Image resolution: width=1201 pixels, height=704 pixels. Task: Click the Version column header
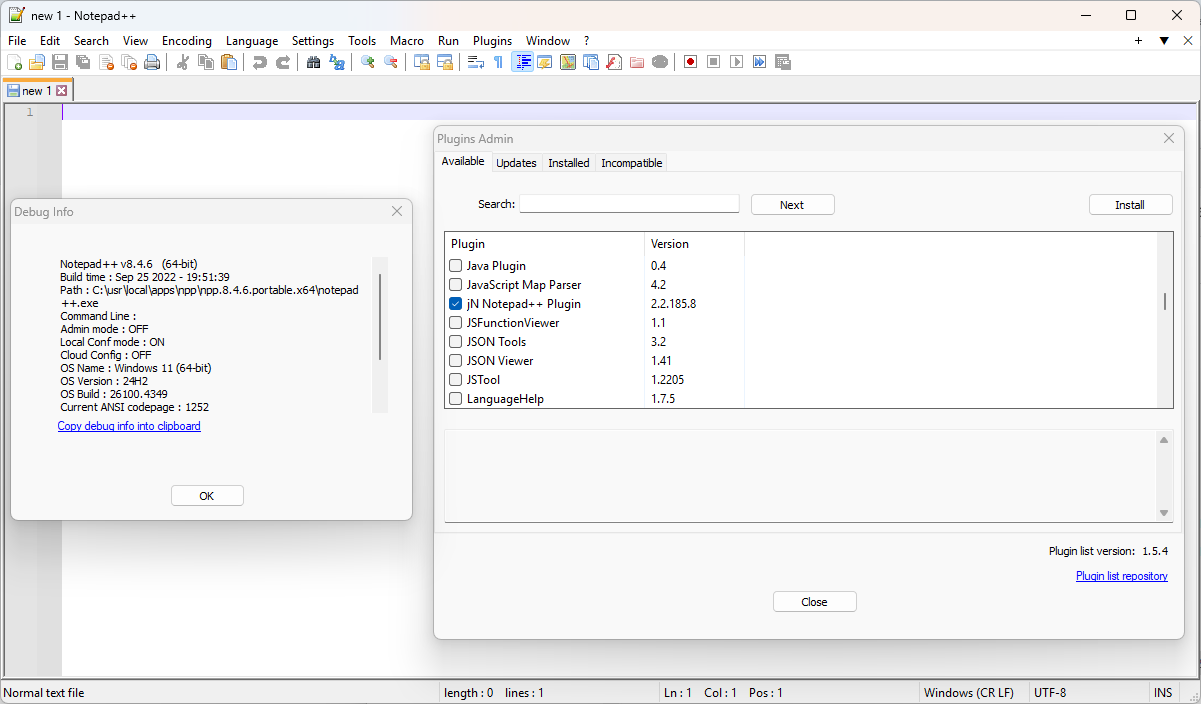[694, 244]
